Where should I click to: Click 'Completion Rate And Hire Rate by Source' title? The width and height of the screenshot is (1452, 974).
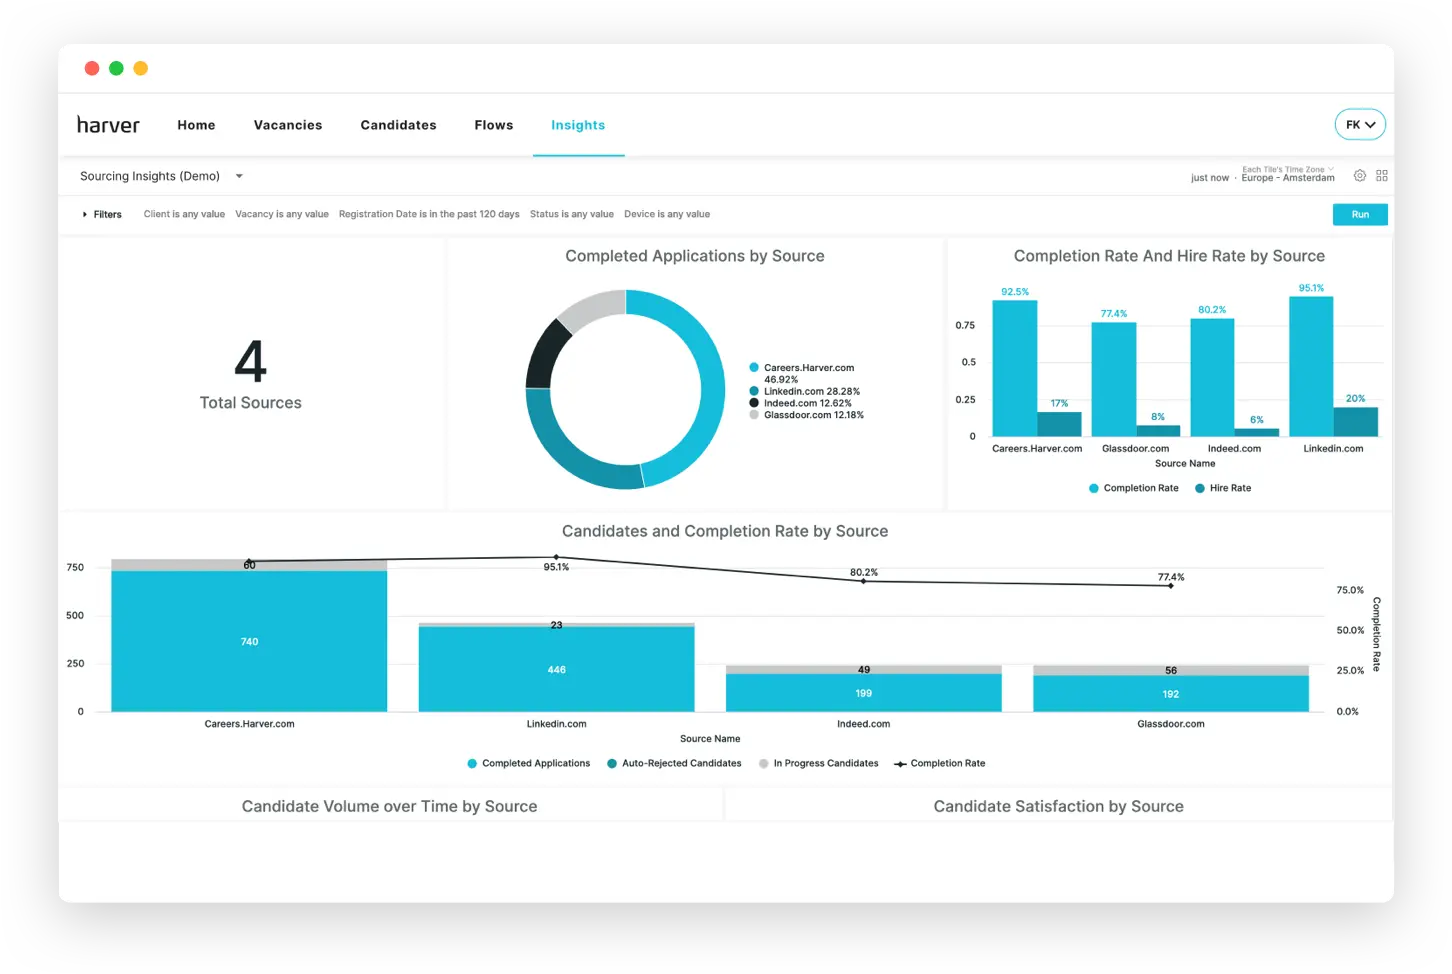coord(1169,256)
